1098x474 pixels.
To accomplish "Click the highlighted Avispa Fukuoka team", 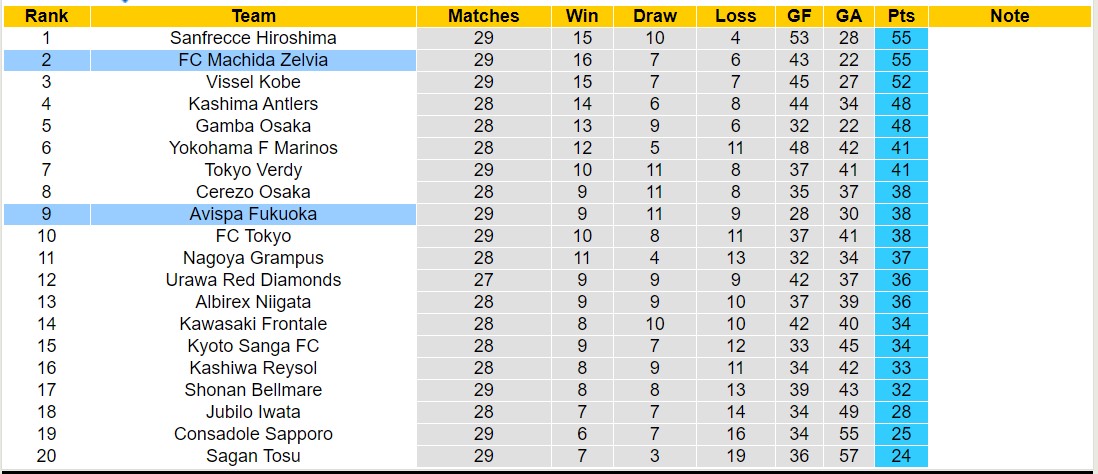I will (x=253, y=214).
